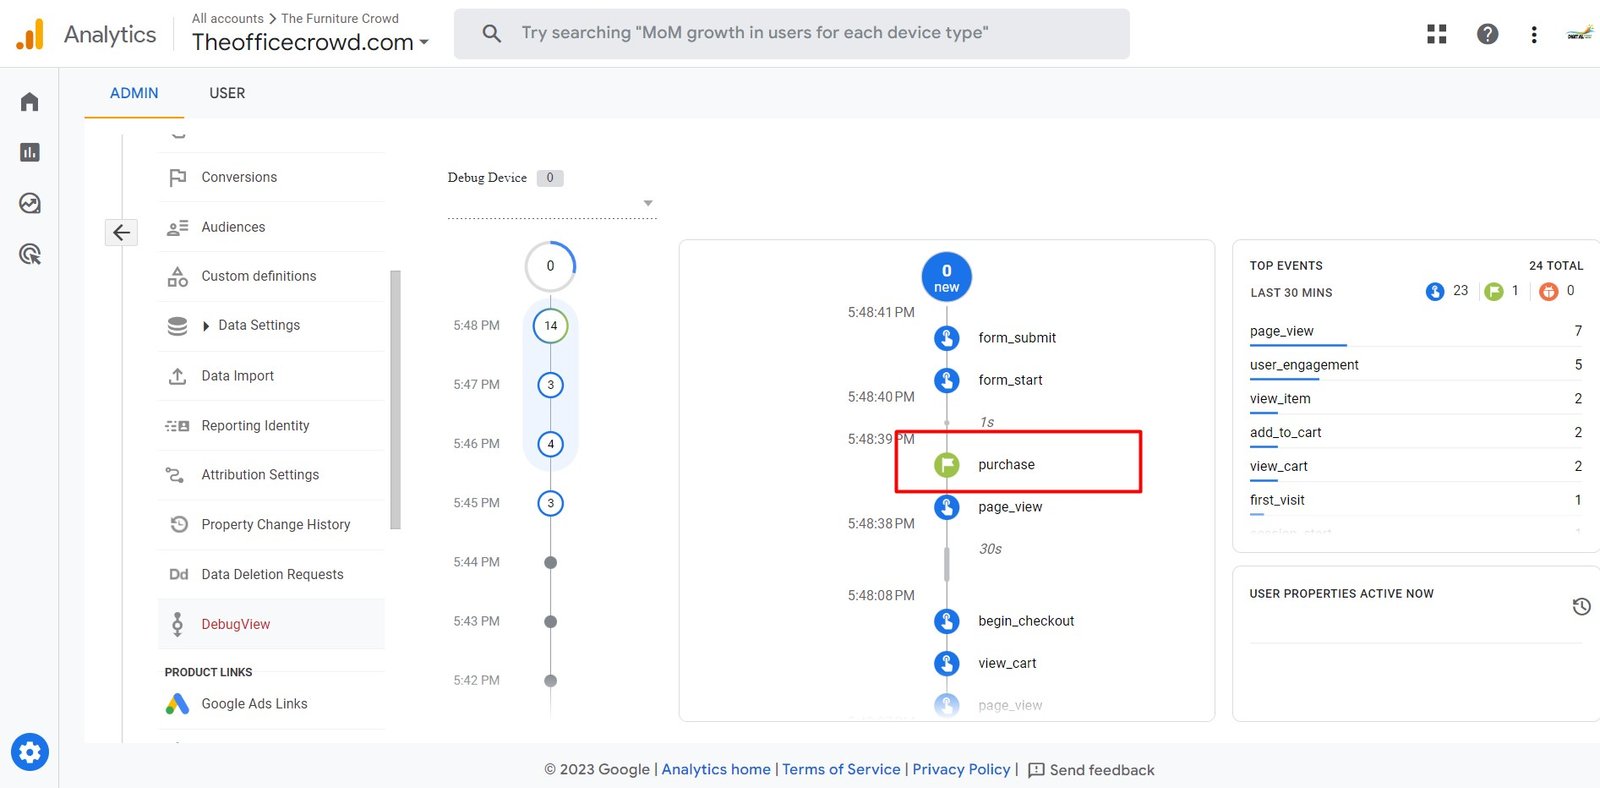Click the magnifier search icon
This screenshot has height=788, width=1600.
click(491, 33)
